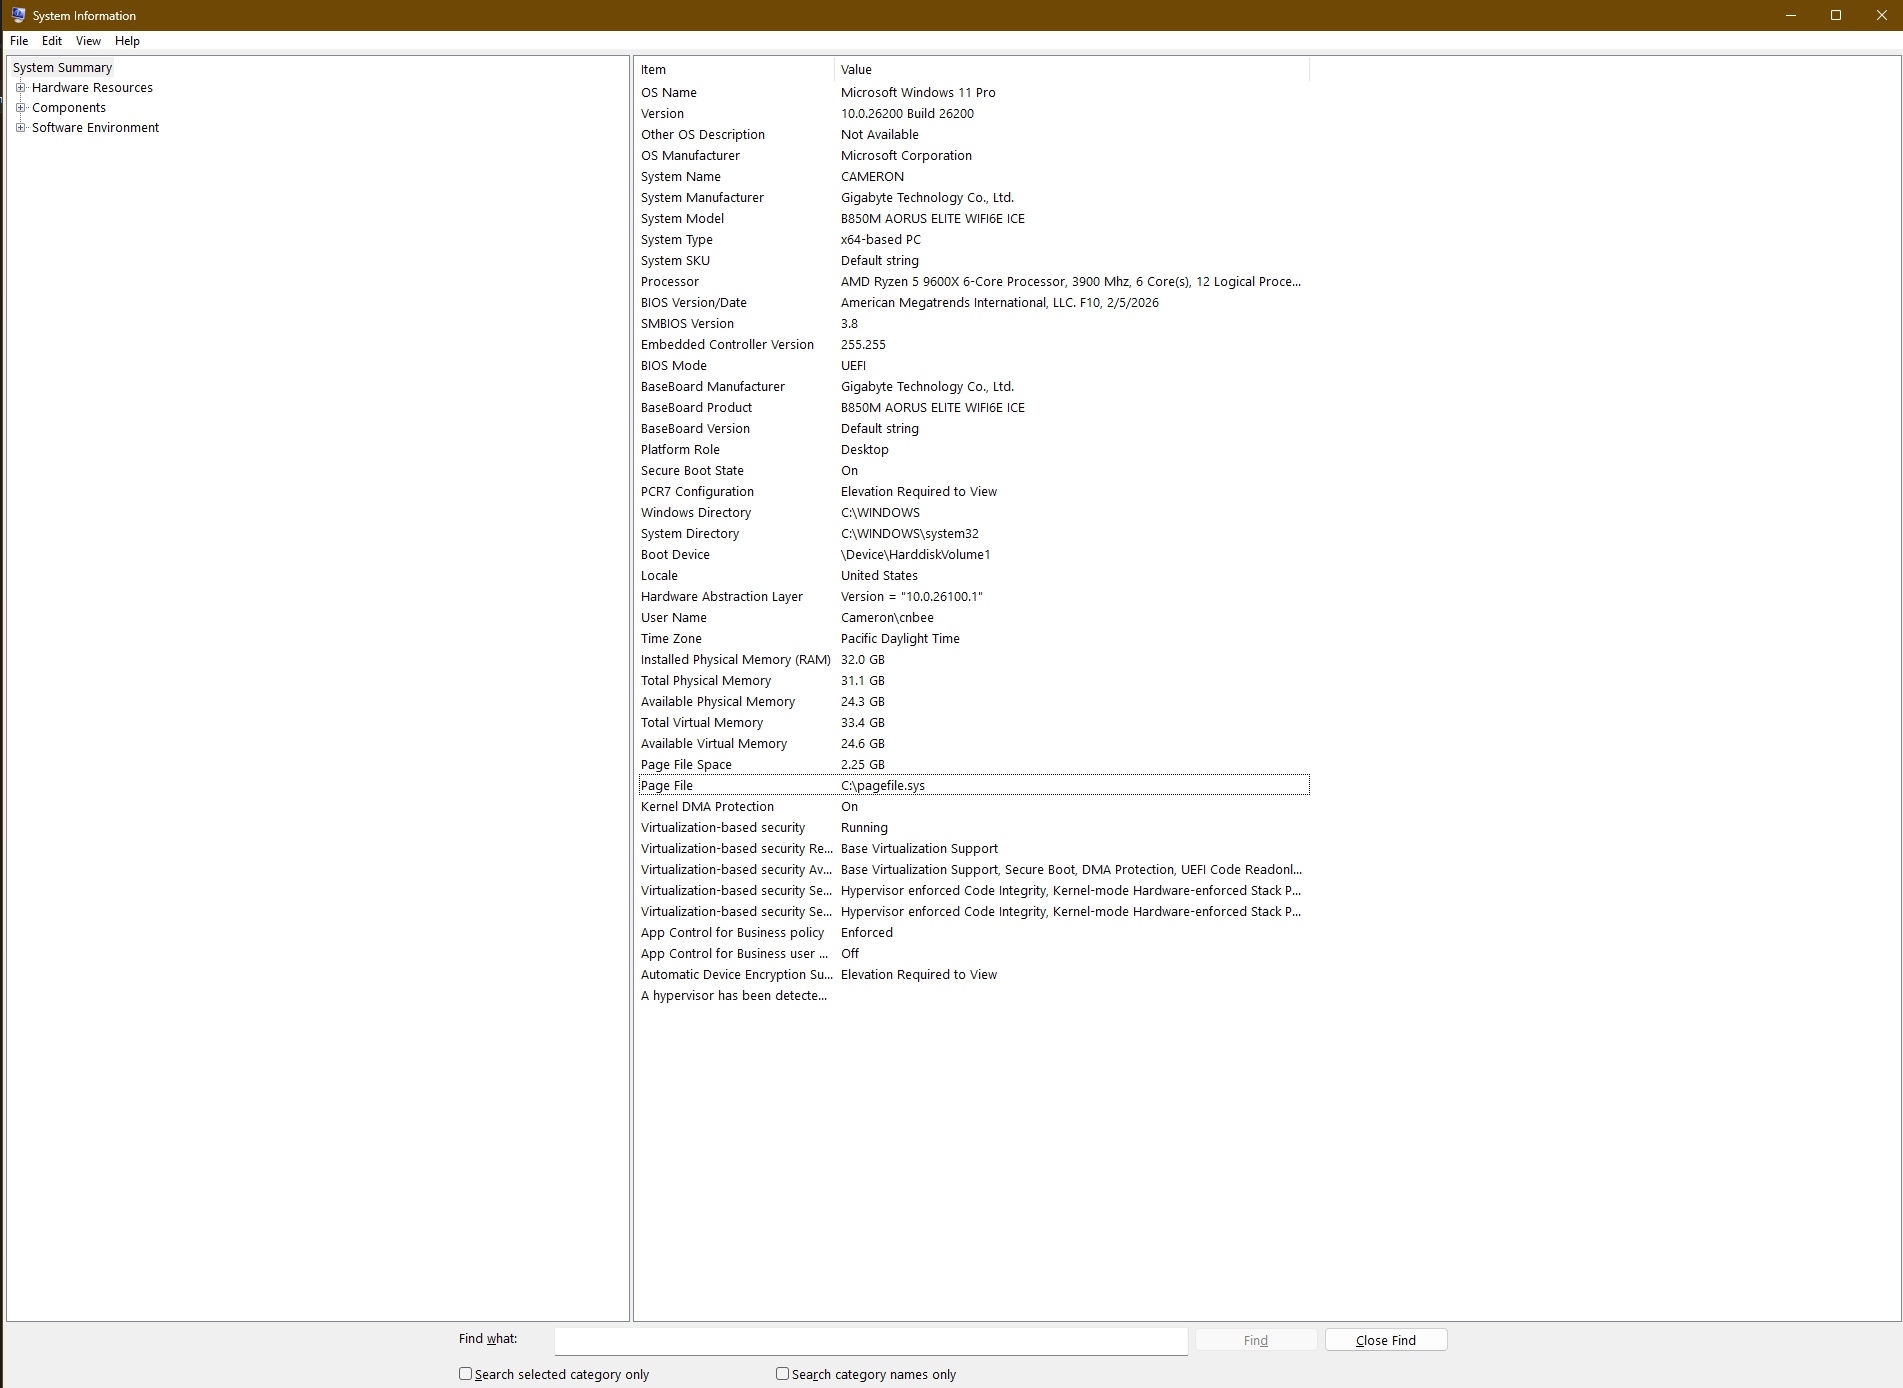Select System Summary in the tree
The width and height of the screenshot is (1903, 1388).
point(62,68)
